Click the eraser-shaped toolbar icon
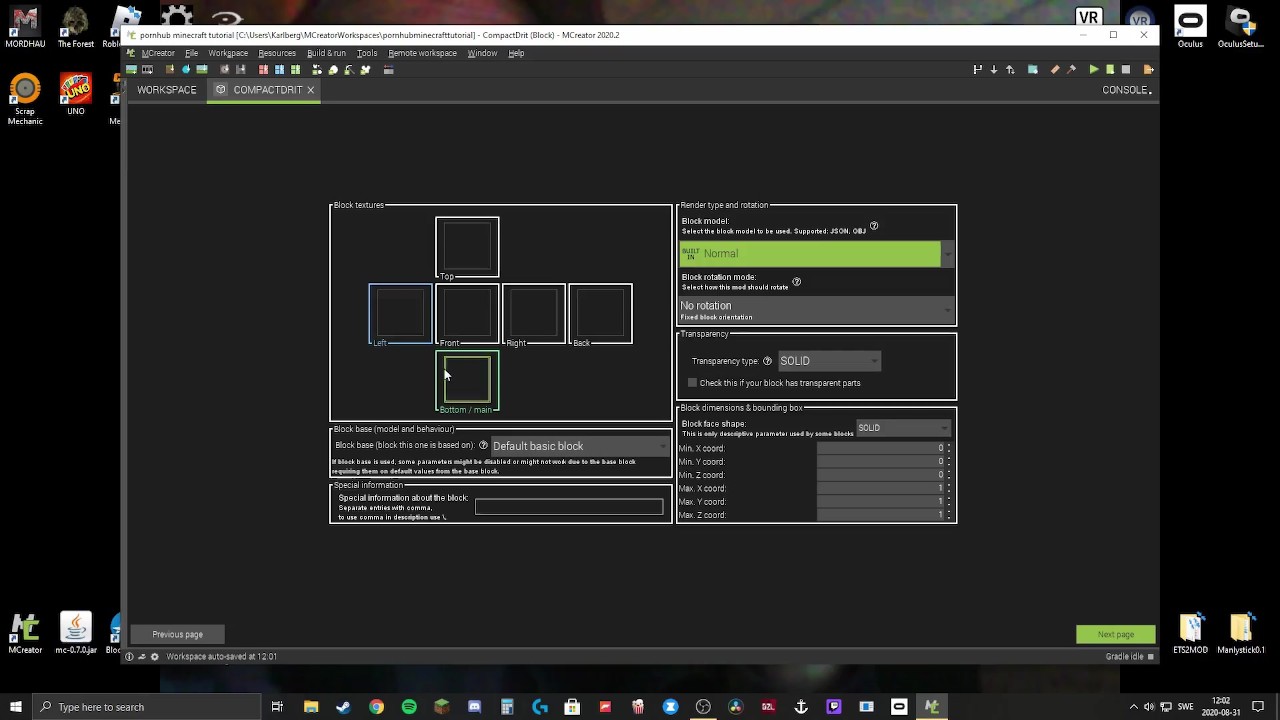The height and width of the screenshot is (720, 1280). click(1055, 69)
